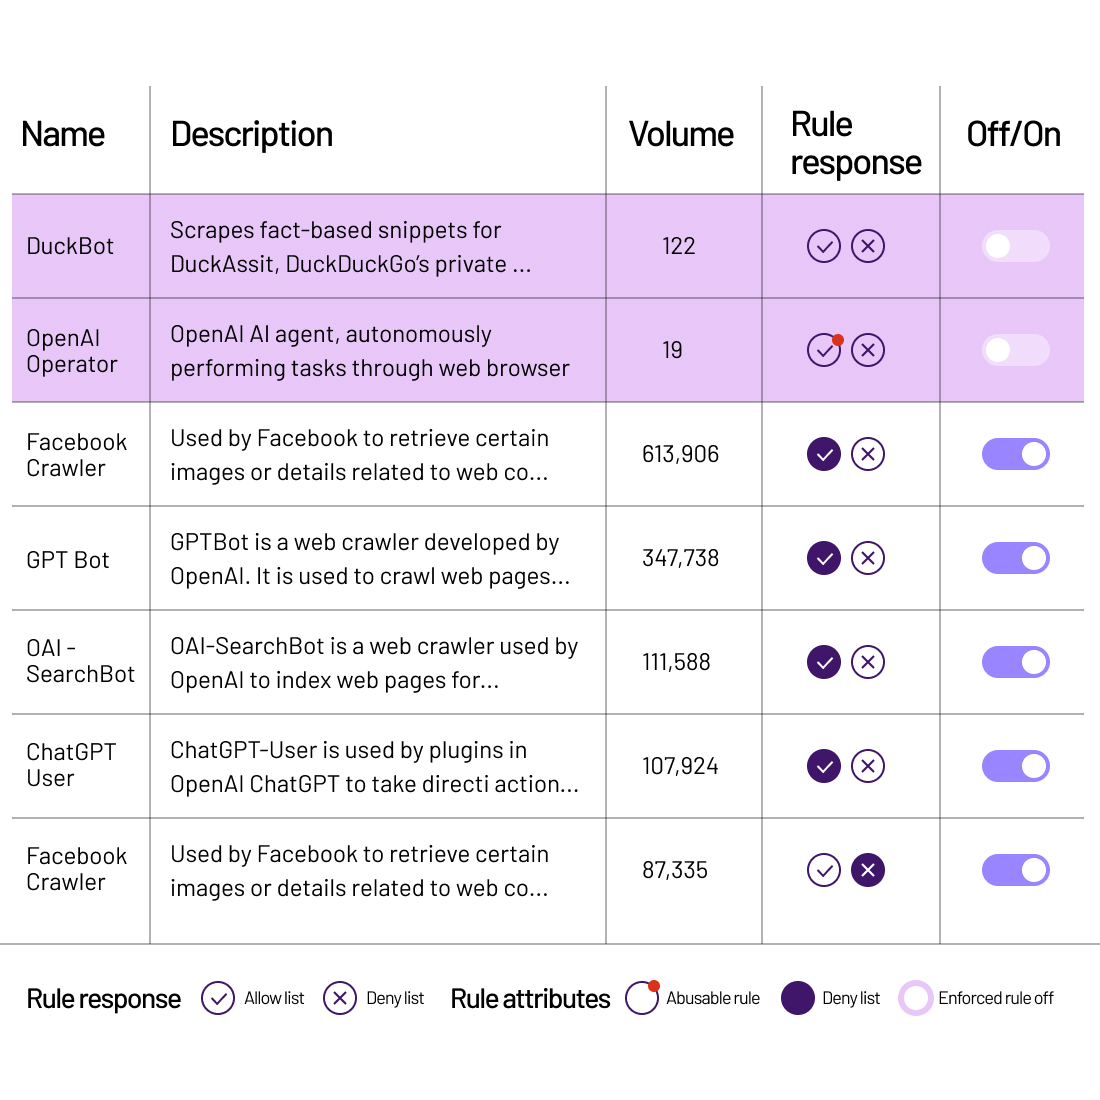The image size is (1100, 1100).
Task: Click the allow icon for DuckBot
Action: [824, 246]
